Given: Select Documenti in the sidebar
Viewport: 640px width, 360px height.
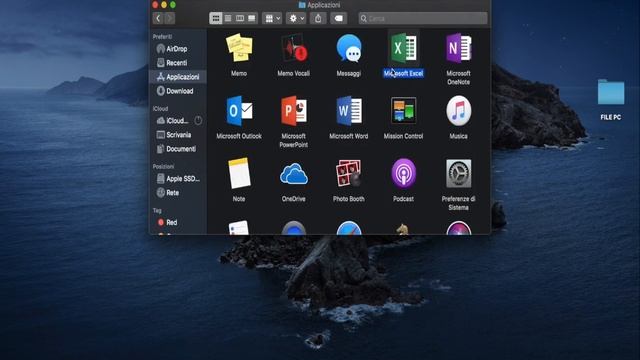Looking at the screenshot, I should click(x=178, y=149).
